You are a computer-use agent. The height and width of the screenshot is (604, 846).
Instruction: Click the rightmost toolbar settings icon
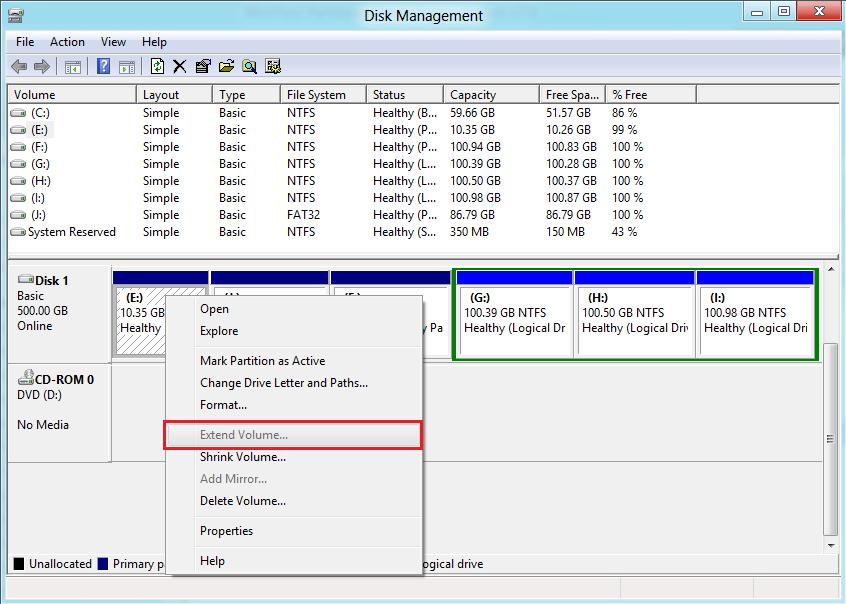pos(272,67)
